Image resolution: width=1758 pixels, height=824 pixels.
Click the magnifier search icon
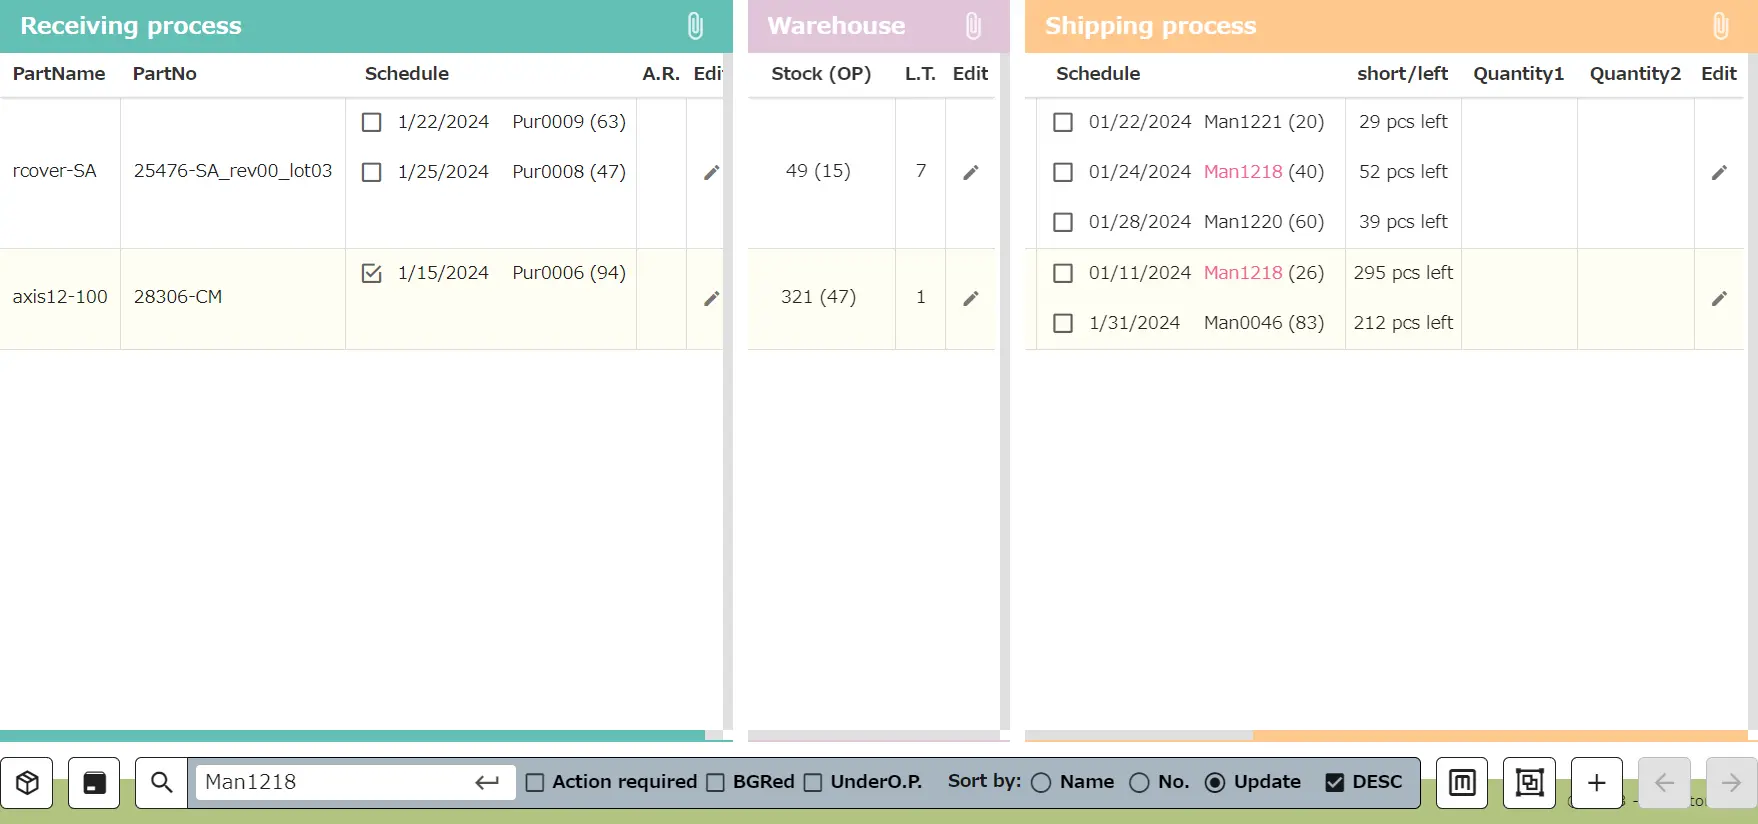tap(161, 782)
